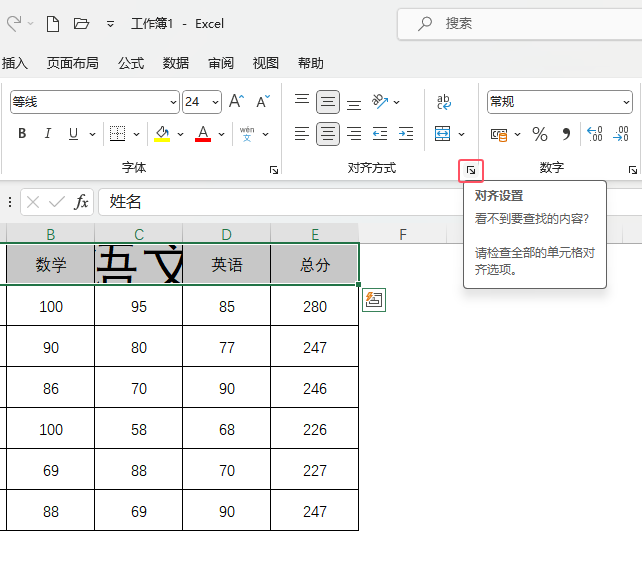Toggle Bold formatting
The height and width of the screenshot is (578, 642).
coord(22,133)
